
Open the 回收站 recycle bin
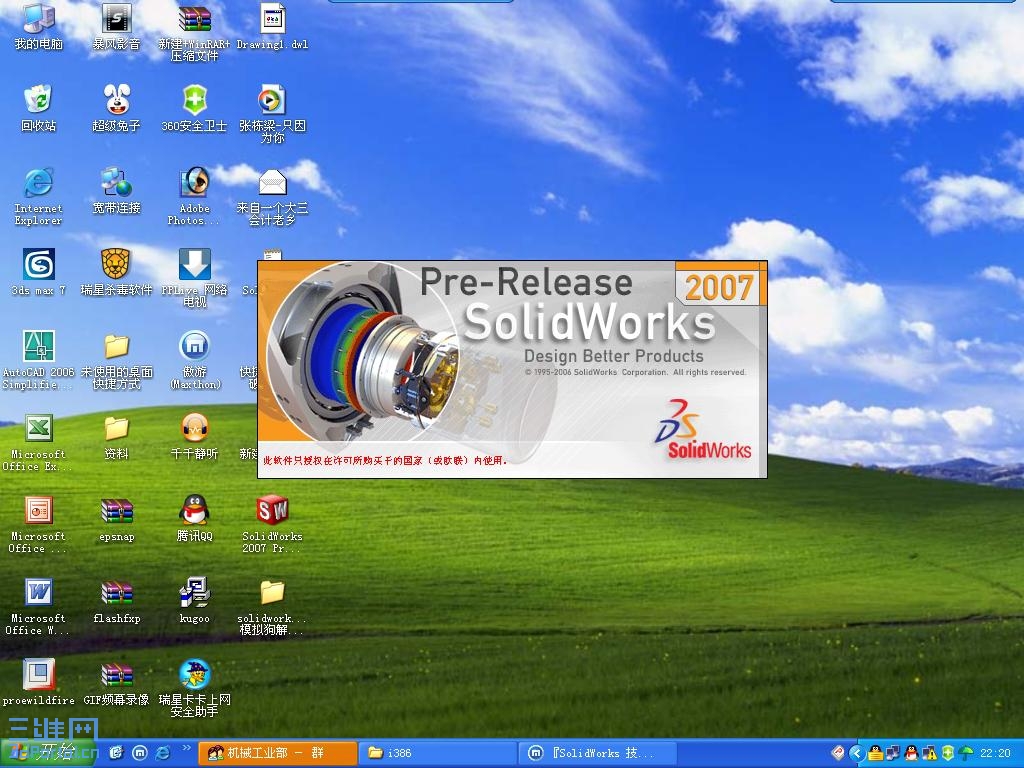click(x=39, y=108)
